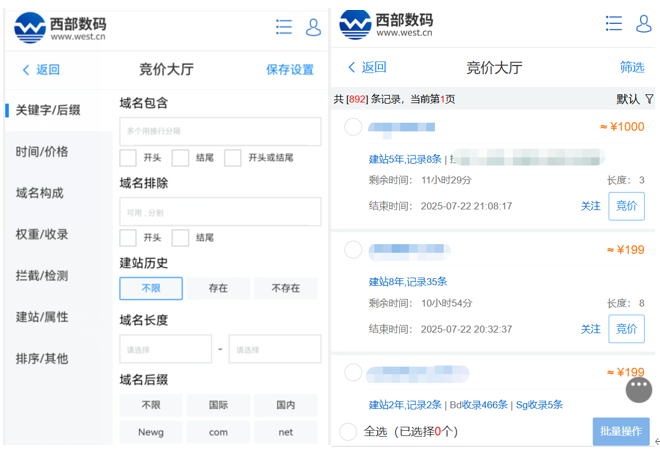Check 开头或结尾 under 域名包含
This screenshot has width=660, height=453.
pos(232,158)
